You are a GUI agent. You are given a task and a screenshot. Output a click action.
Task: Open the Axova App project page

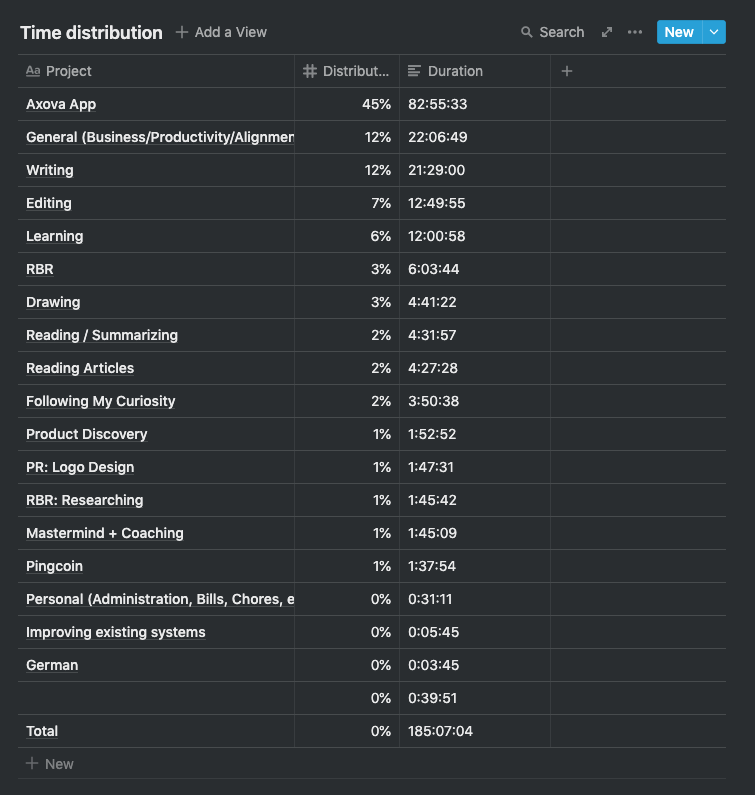coord(61,104)
